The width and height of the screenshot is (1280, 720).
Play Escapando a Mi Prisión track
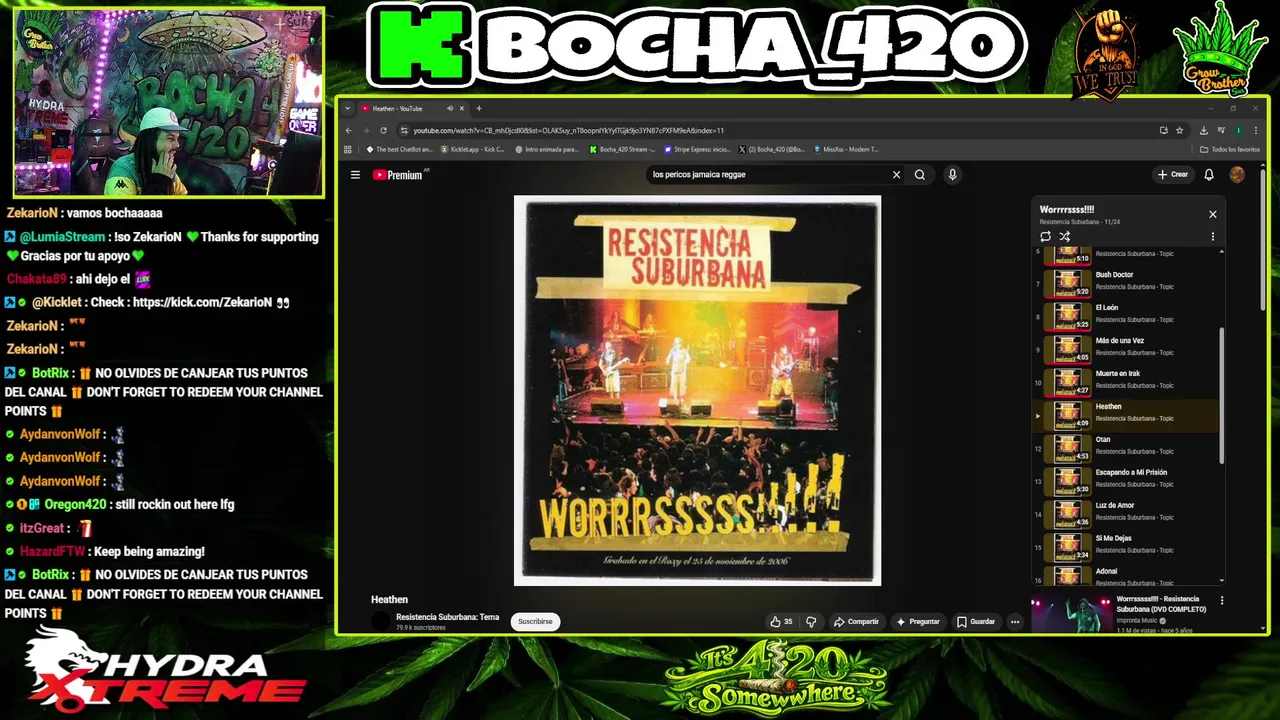click(x=1126, y=479)
